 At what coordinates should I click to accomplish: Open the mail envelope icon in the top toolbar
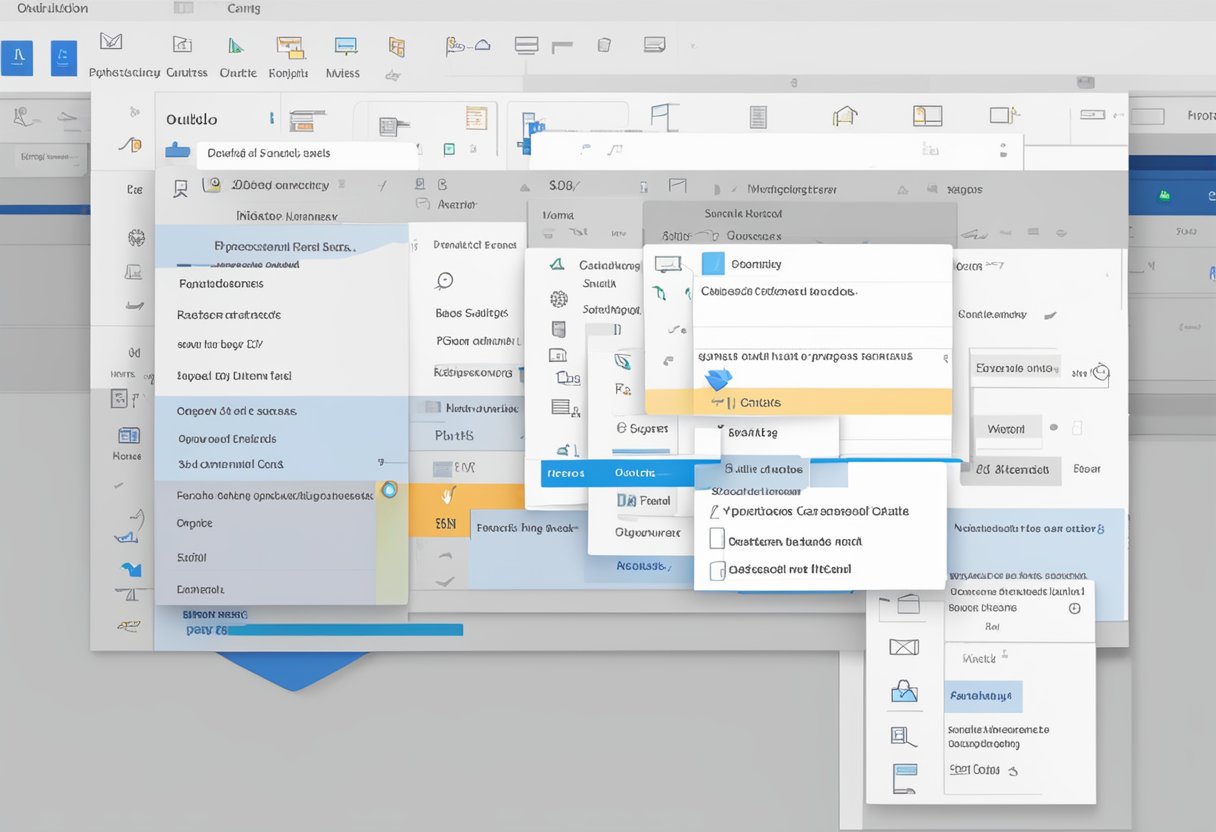110,44
